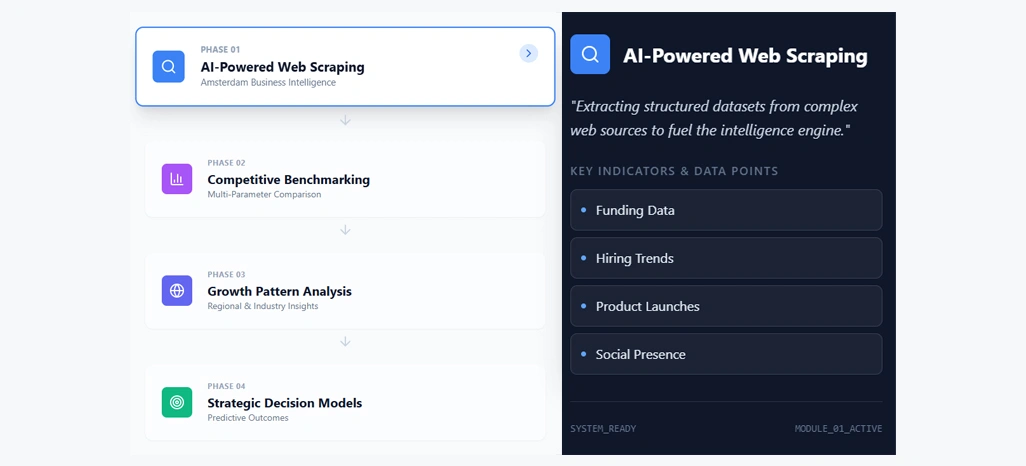Click the Hiring Trends indicator
Image resolution: width=1026 pixels, height=466 pixels.
pyautogui.click(x=635, y=259)
